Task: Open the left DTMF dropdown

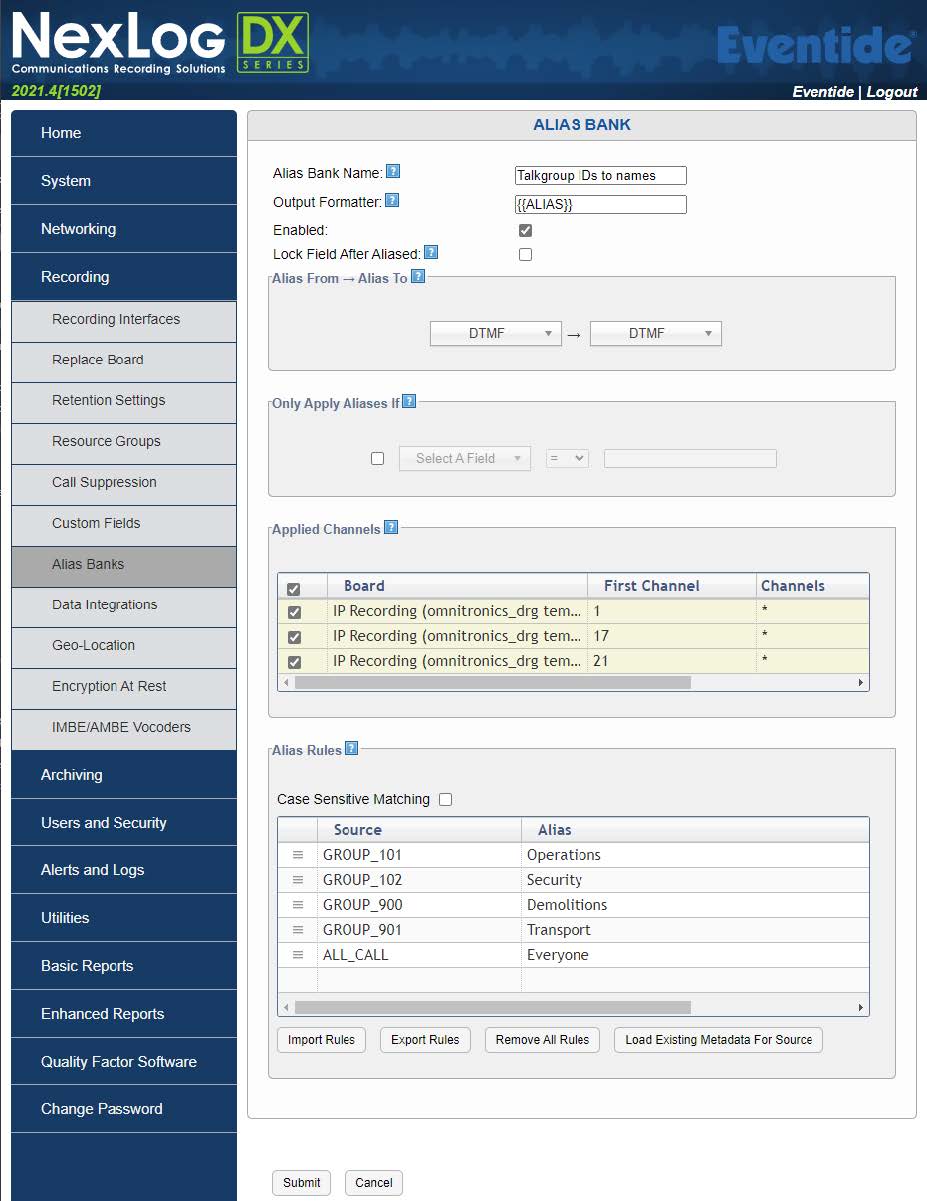Action: [x=495, y=333]
